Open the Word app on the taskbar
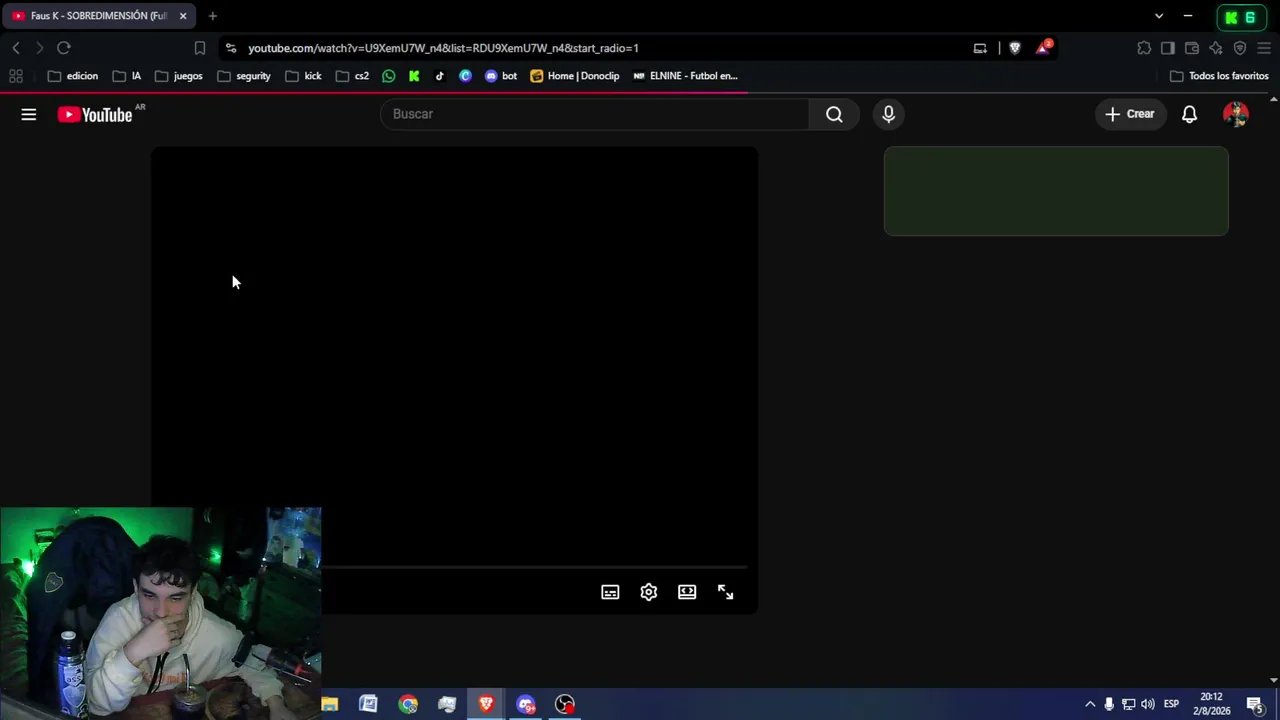This screenshot has height=720, width=1280. coord(369,704)
